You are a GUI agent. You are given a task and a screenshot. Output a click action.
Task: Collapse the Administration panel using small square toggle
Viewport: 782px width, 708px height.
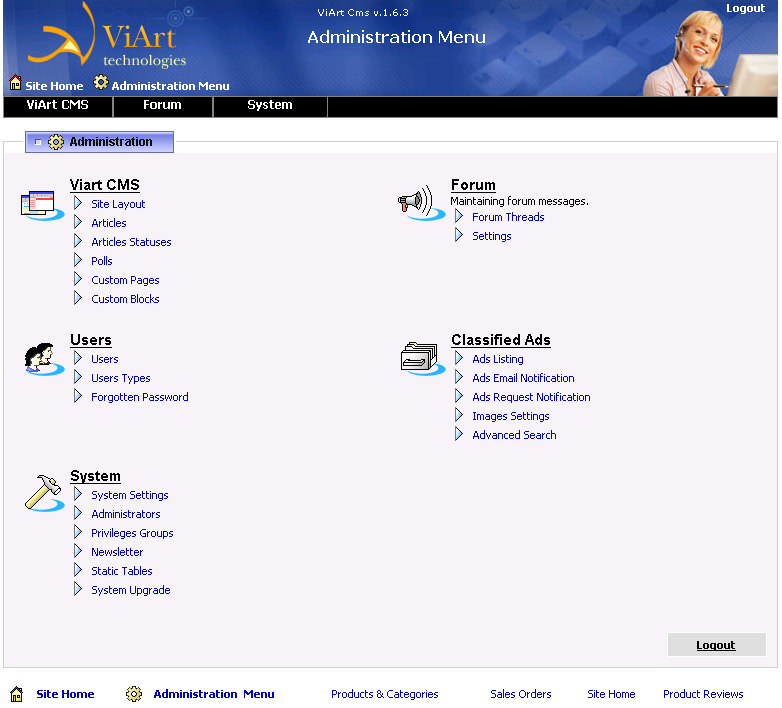pyautogui.click(x=38, y=143)
